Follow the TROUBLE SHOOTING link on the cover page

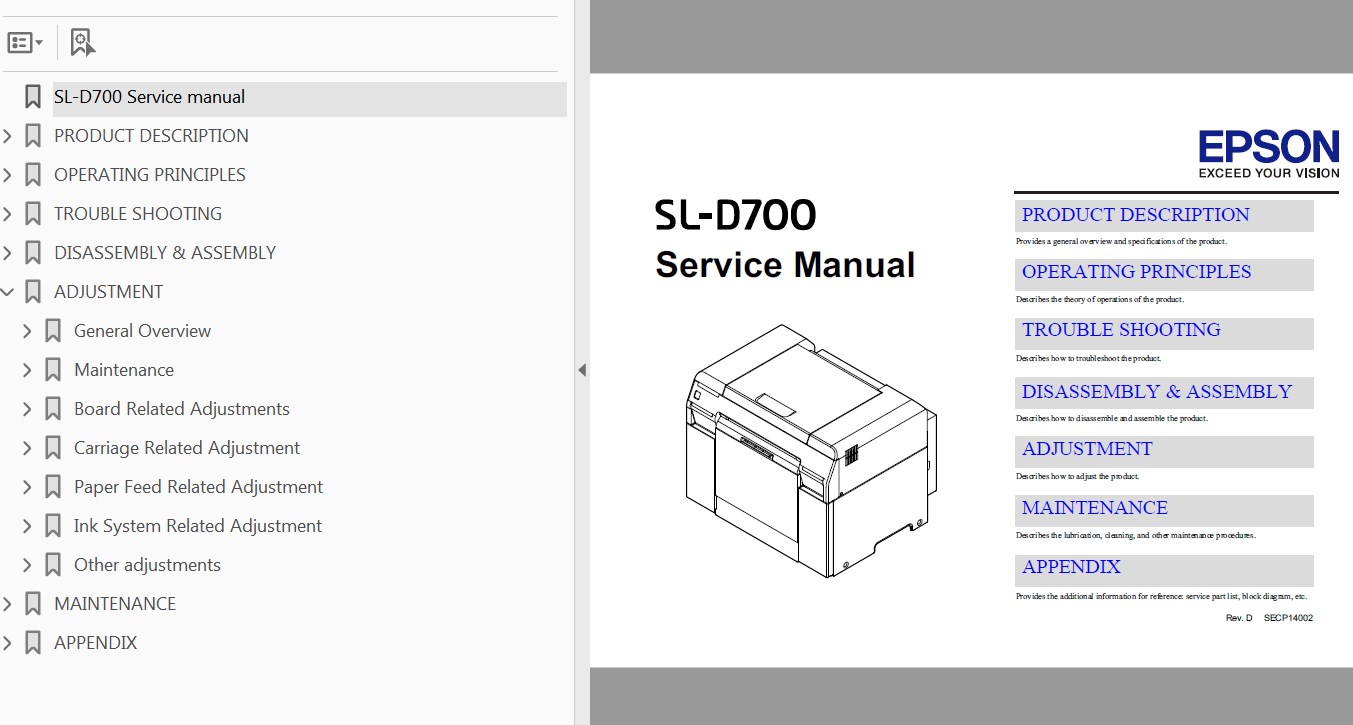coord(1121,330)
